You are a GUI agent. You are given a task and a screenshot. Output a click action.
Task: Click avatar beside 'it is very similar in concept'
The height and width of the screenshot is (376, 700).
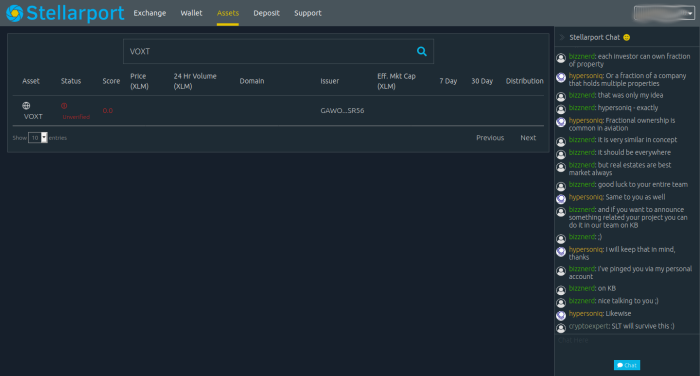561,142
